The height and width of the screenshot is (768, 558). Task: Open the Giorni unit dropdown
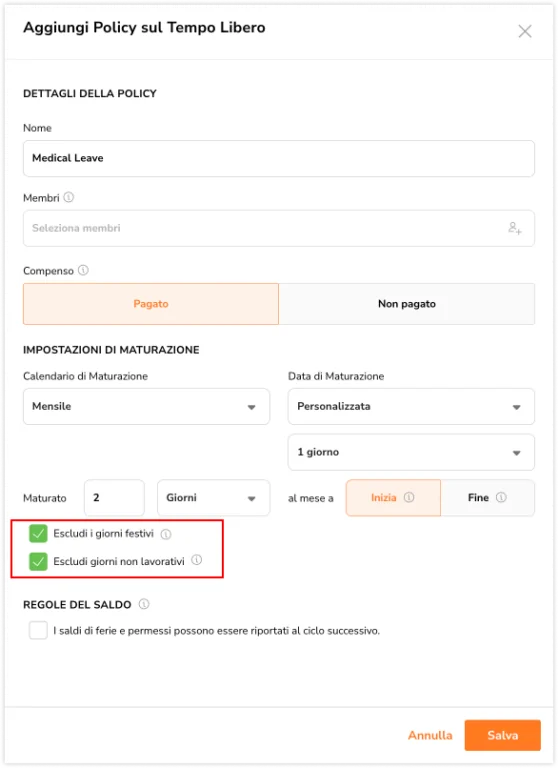click(213, 498)
